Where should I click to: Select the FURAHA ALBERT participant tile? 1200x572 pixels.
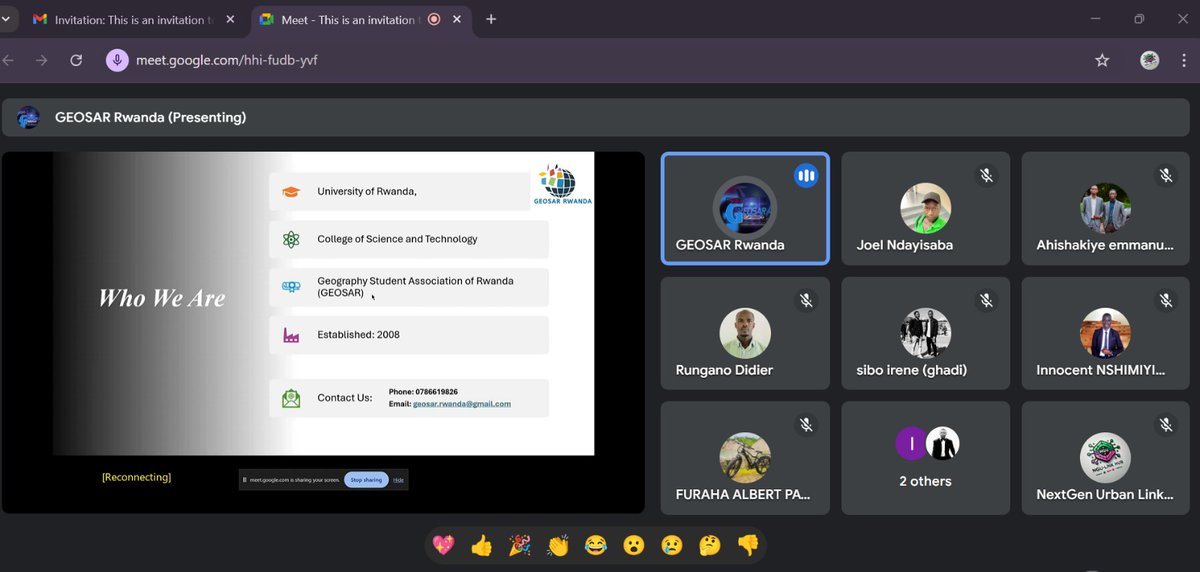[x=745, y=458]
